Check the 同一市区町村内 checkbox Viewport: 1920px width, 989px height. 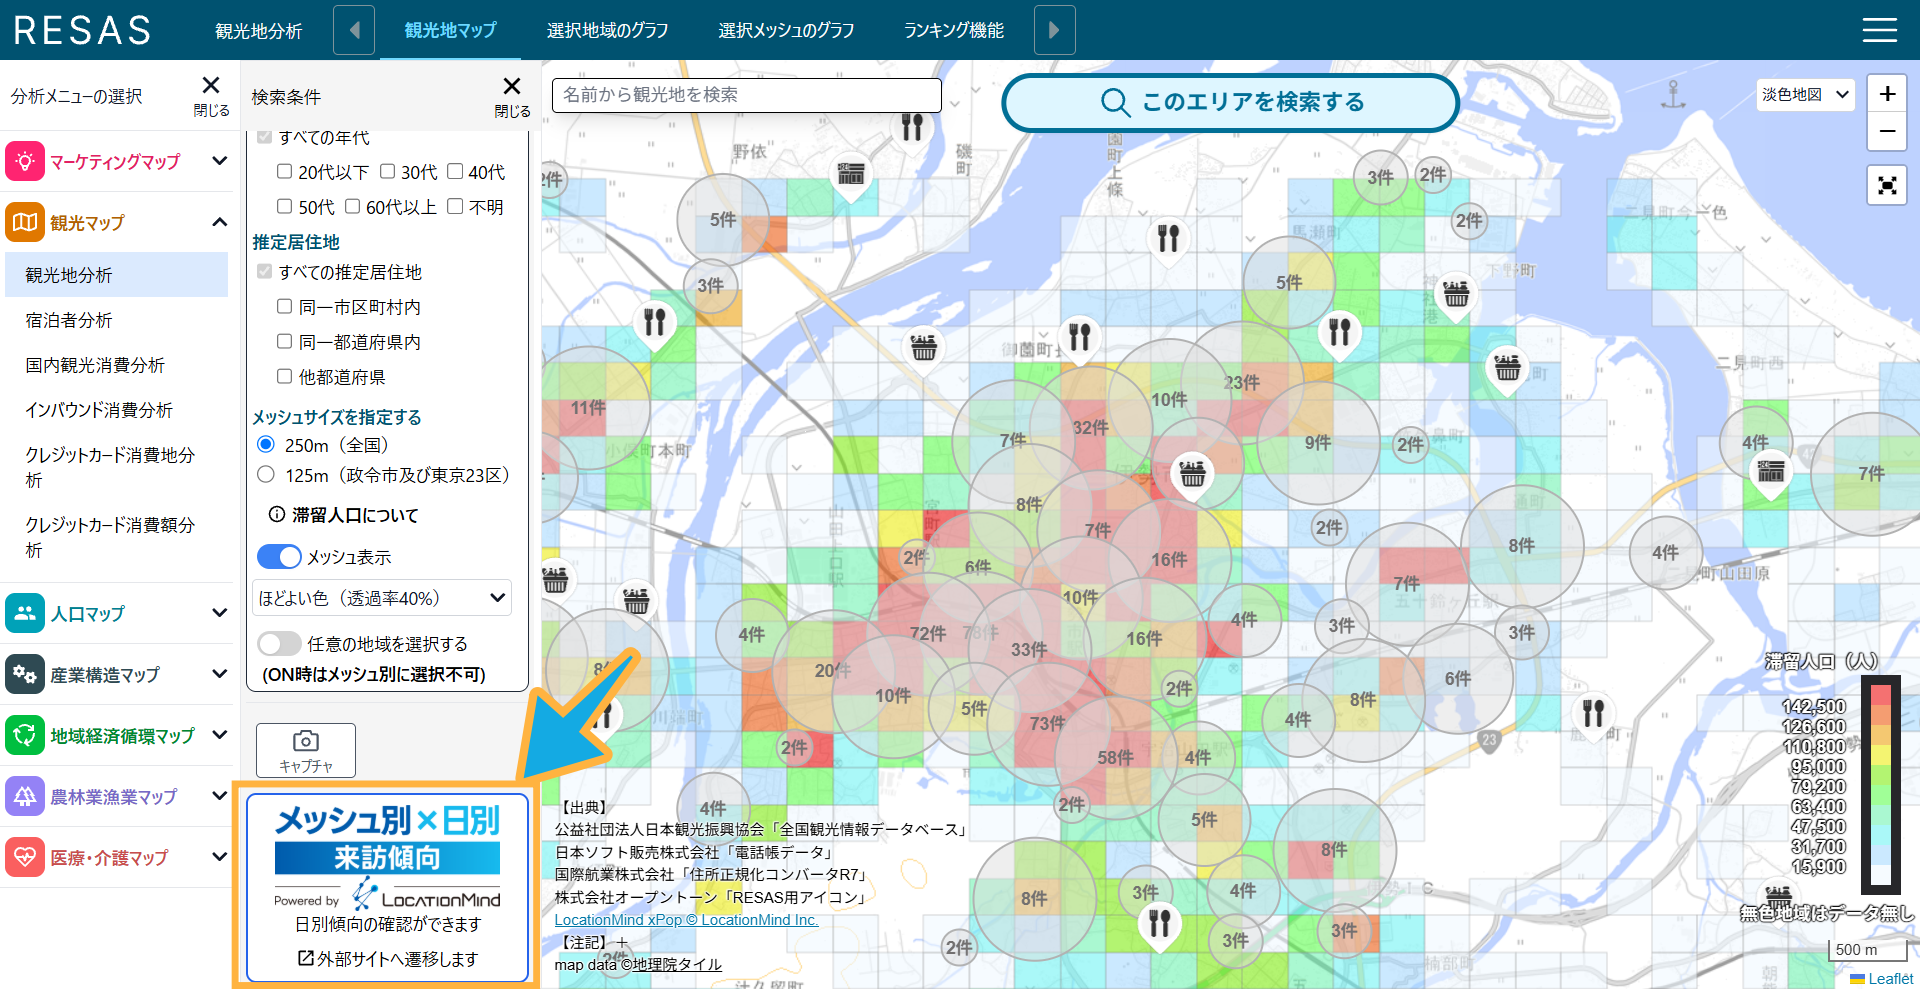[284, 306]
